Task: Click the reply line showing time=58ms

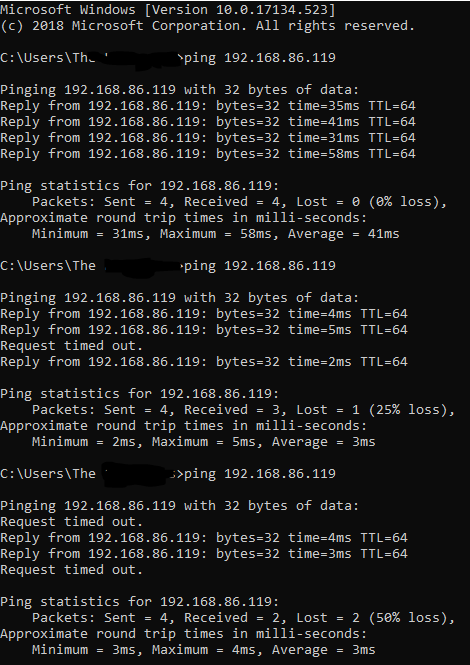Action: (x=208, y=154)
